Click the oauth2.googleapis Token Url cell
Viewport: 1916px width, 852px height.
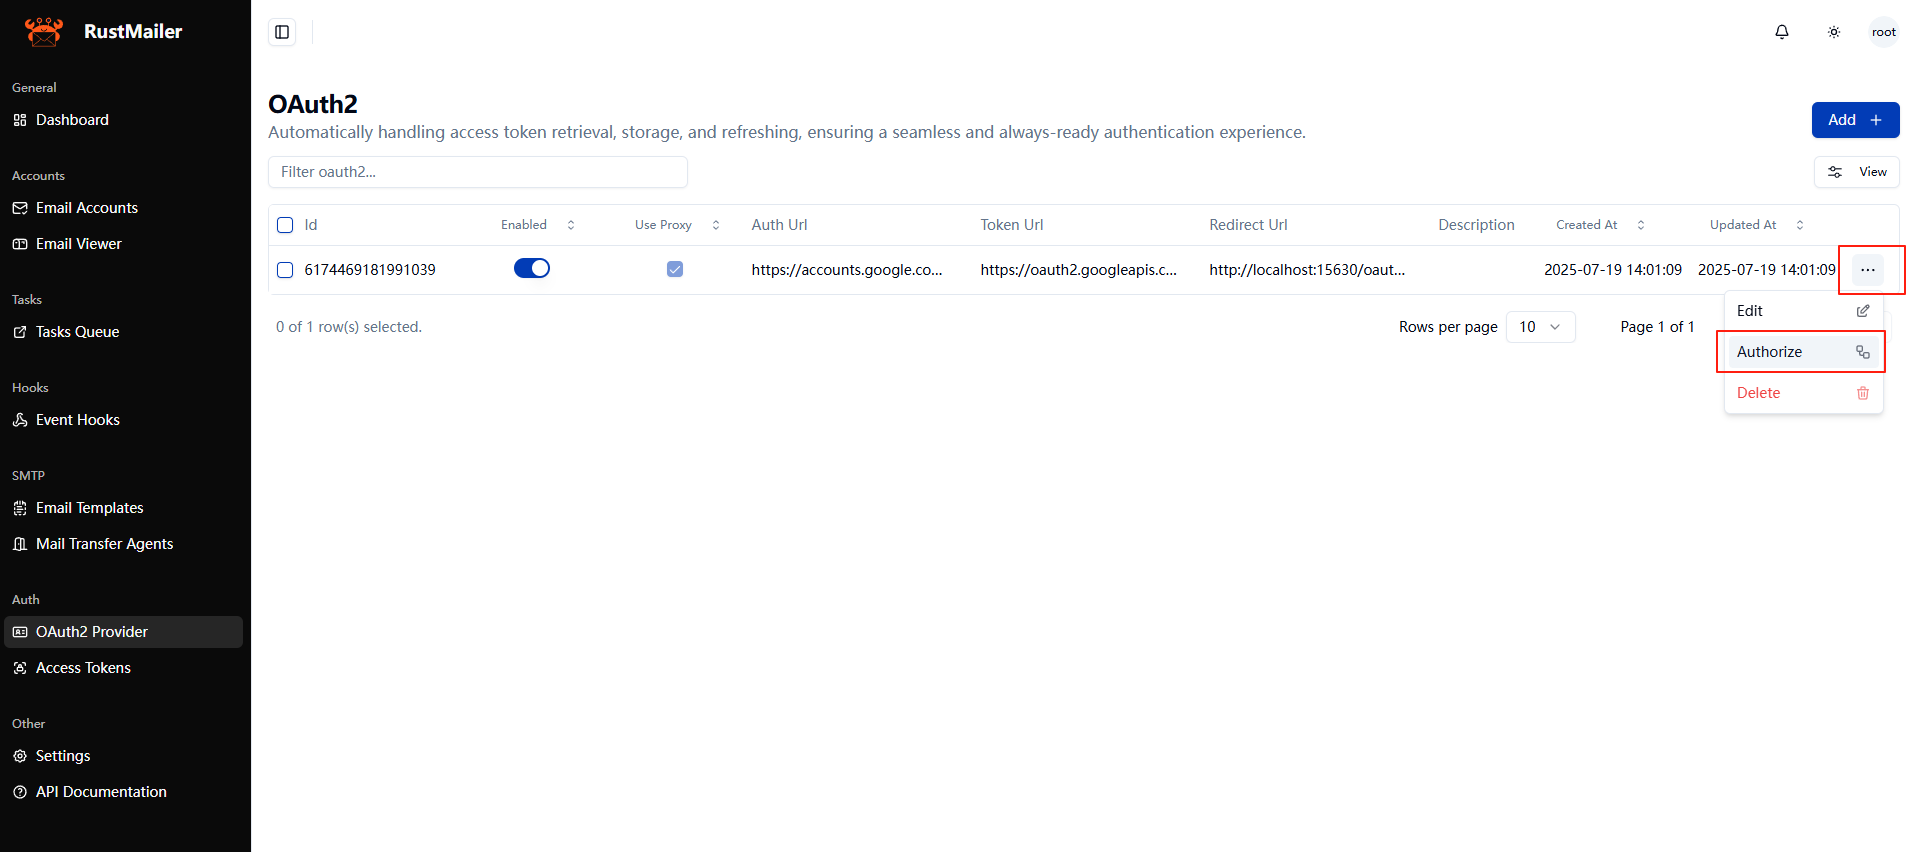pyautogui.click(x=1078, y=270)
